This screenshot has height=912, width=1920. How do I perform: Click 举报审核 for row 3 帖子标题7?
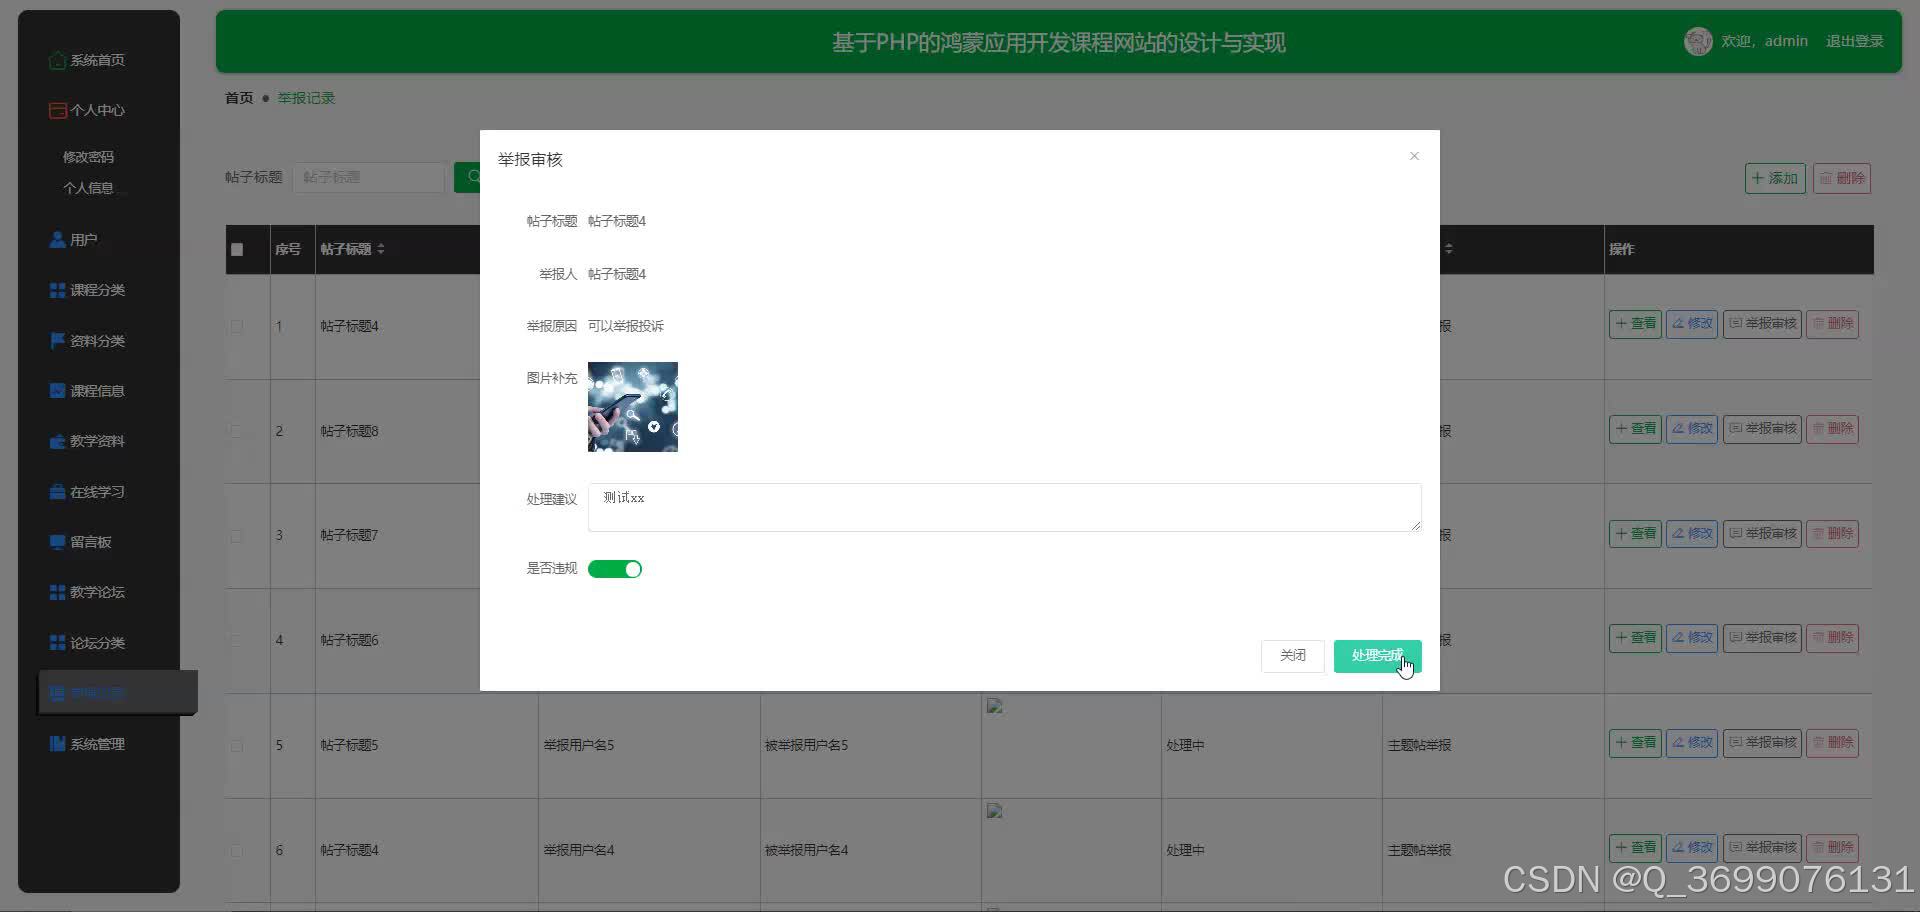coord(1762,534)
